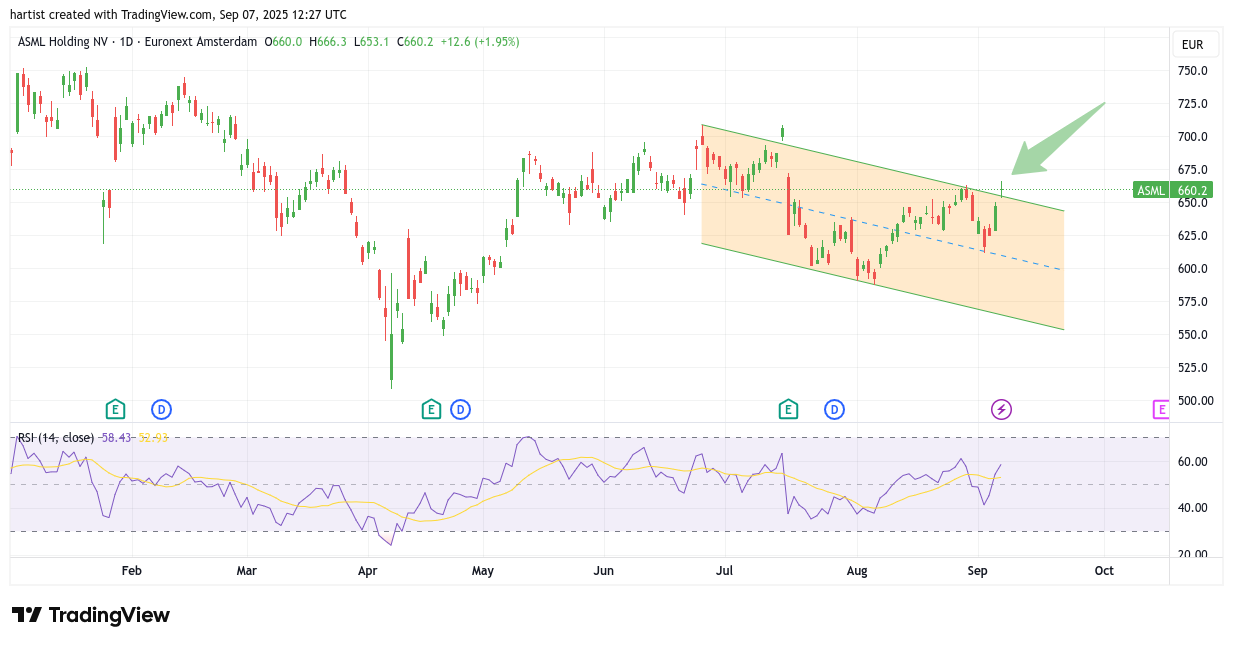Click the close value C660.2

pyautogui.click(x=415, y=42)
